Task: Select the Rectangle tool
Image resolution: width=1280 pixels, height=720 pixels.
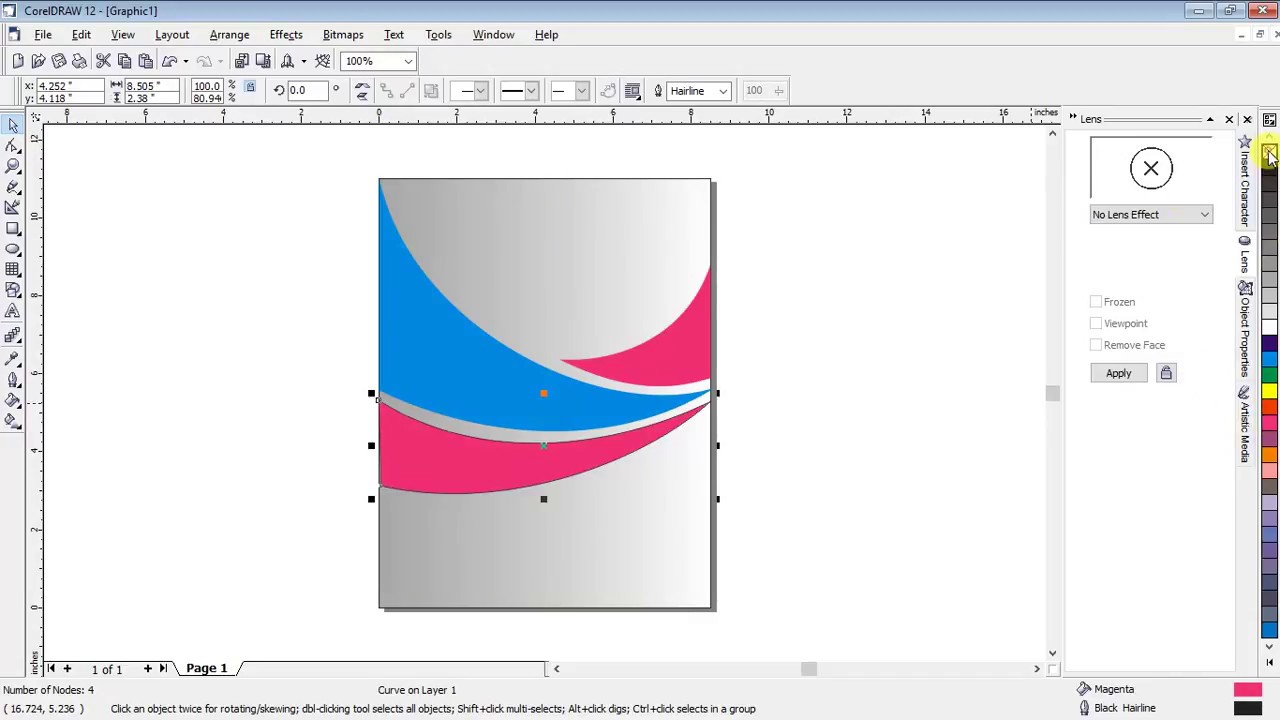Action: coord(13,228)
